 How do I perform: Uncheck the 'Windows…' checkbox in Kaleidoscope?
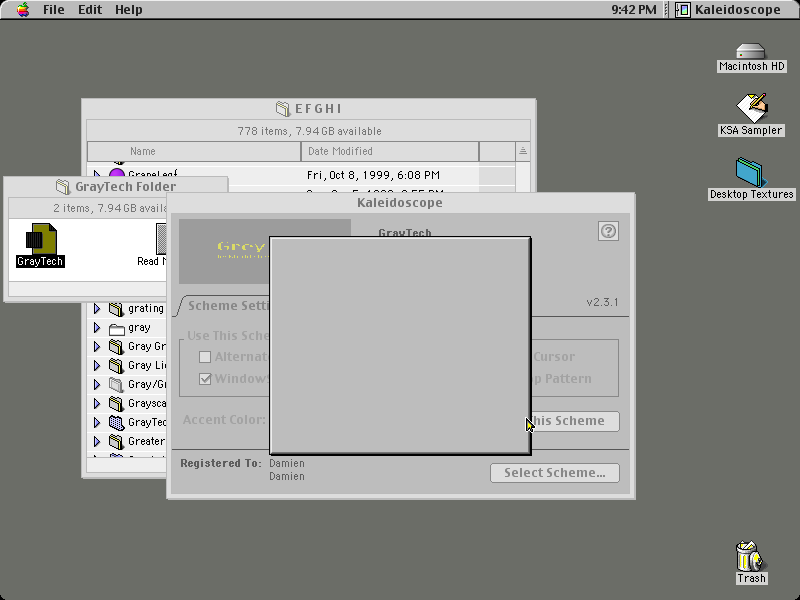(205, 379)
